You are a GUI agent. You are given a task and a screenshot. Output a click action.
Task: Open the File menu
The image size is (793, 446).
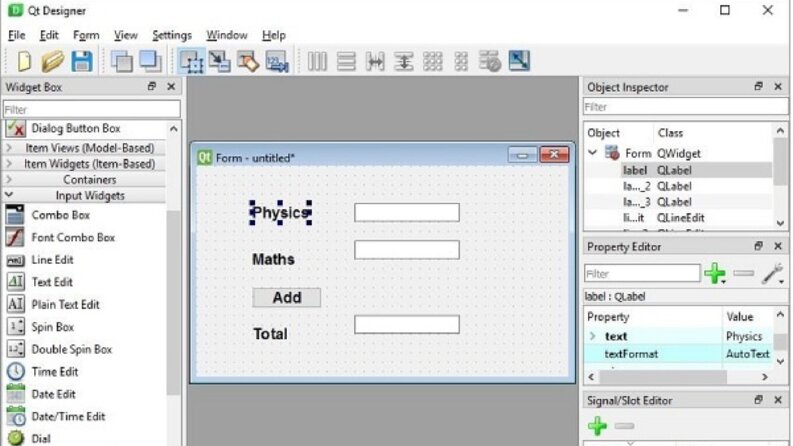17,35
